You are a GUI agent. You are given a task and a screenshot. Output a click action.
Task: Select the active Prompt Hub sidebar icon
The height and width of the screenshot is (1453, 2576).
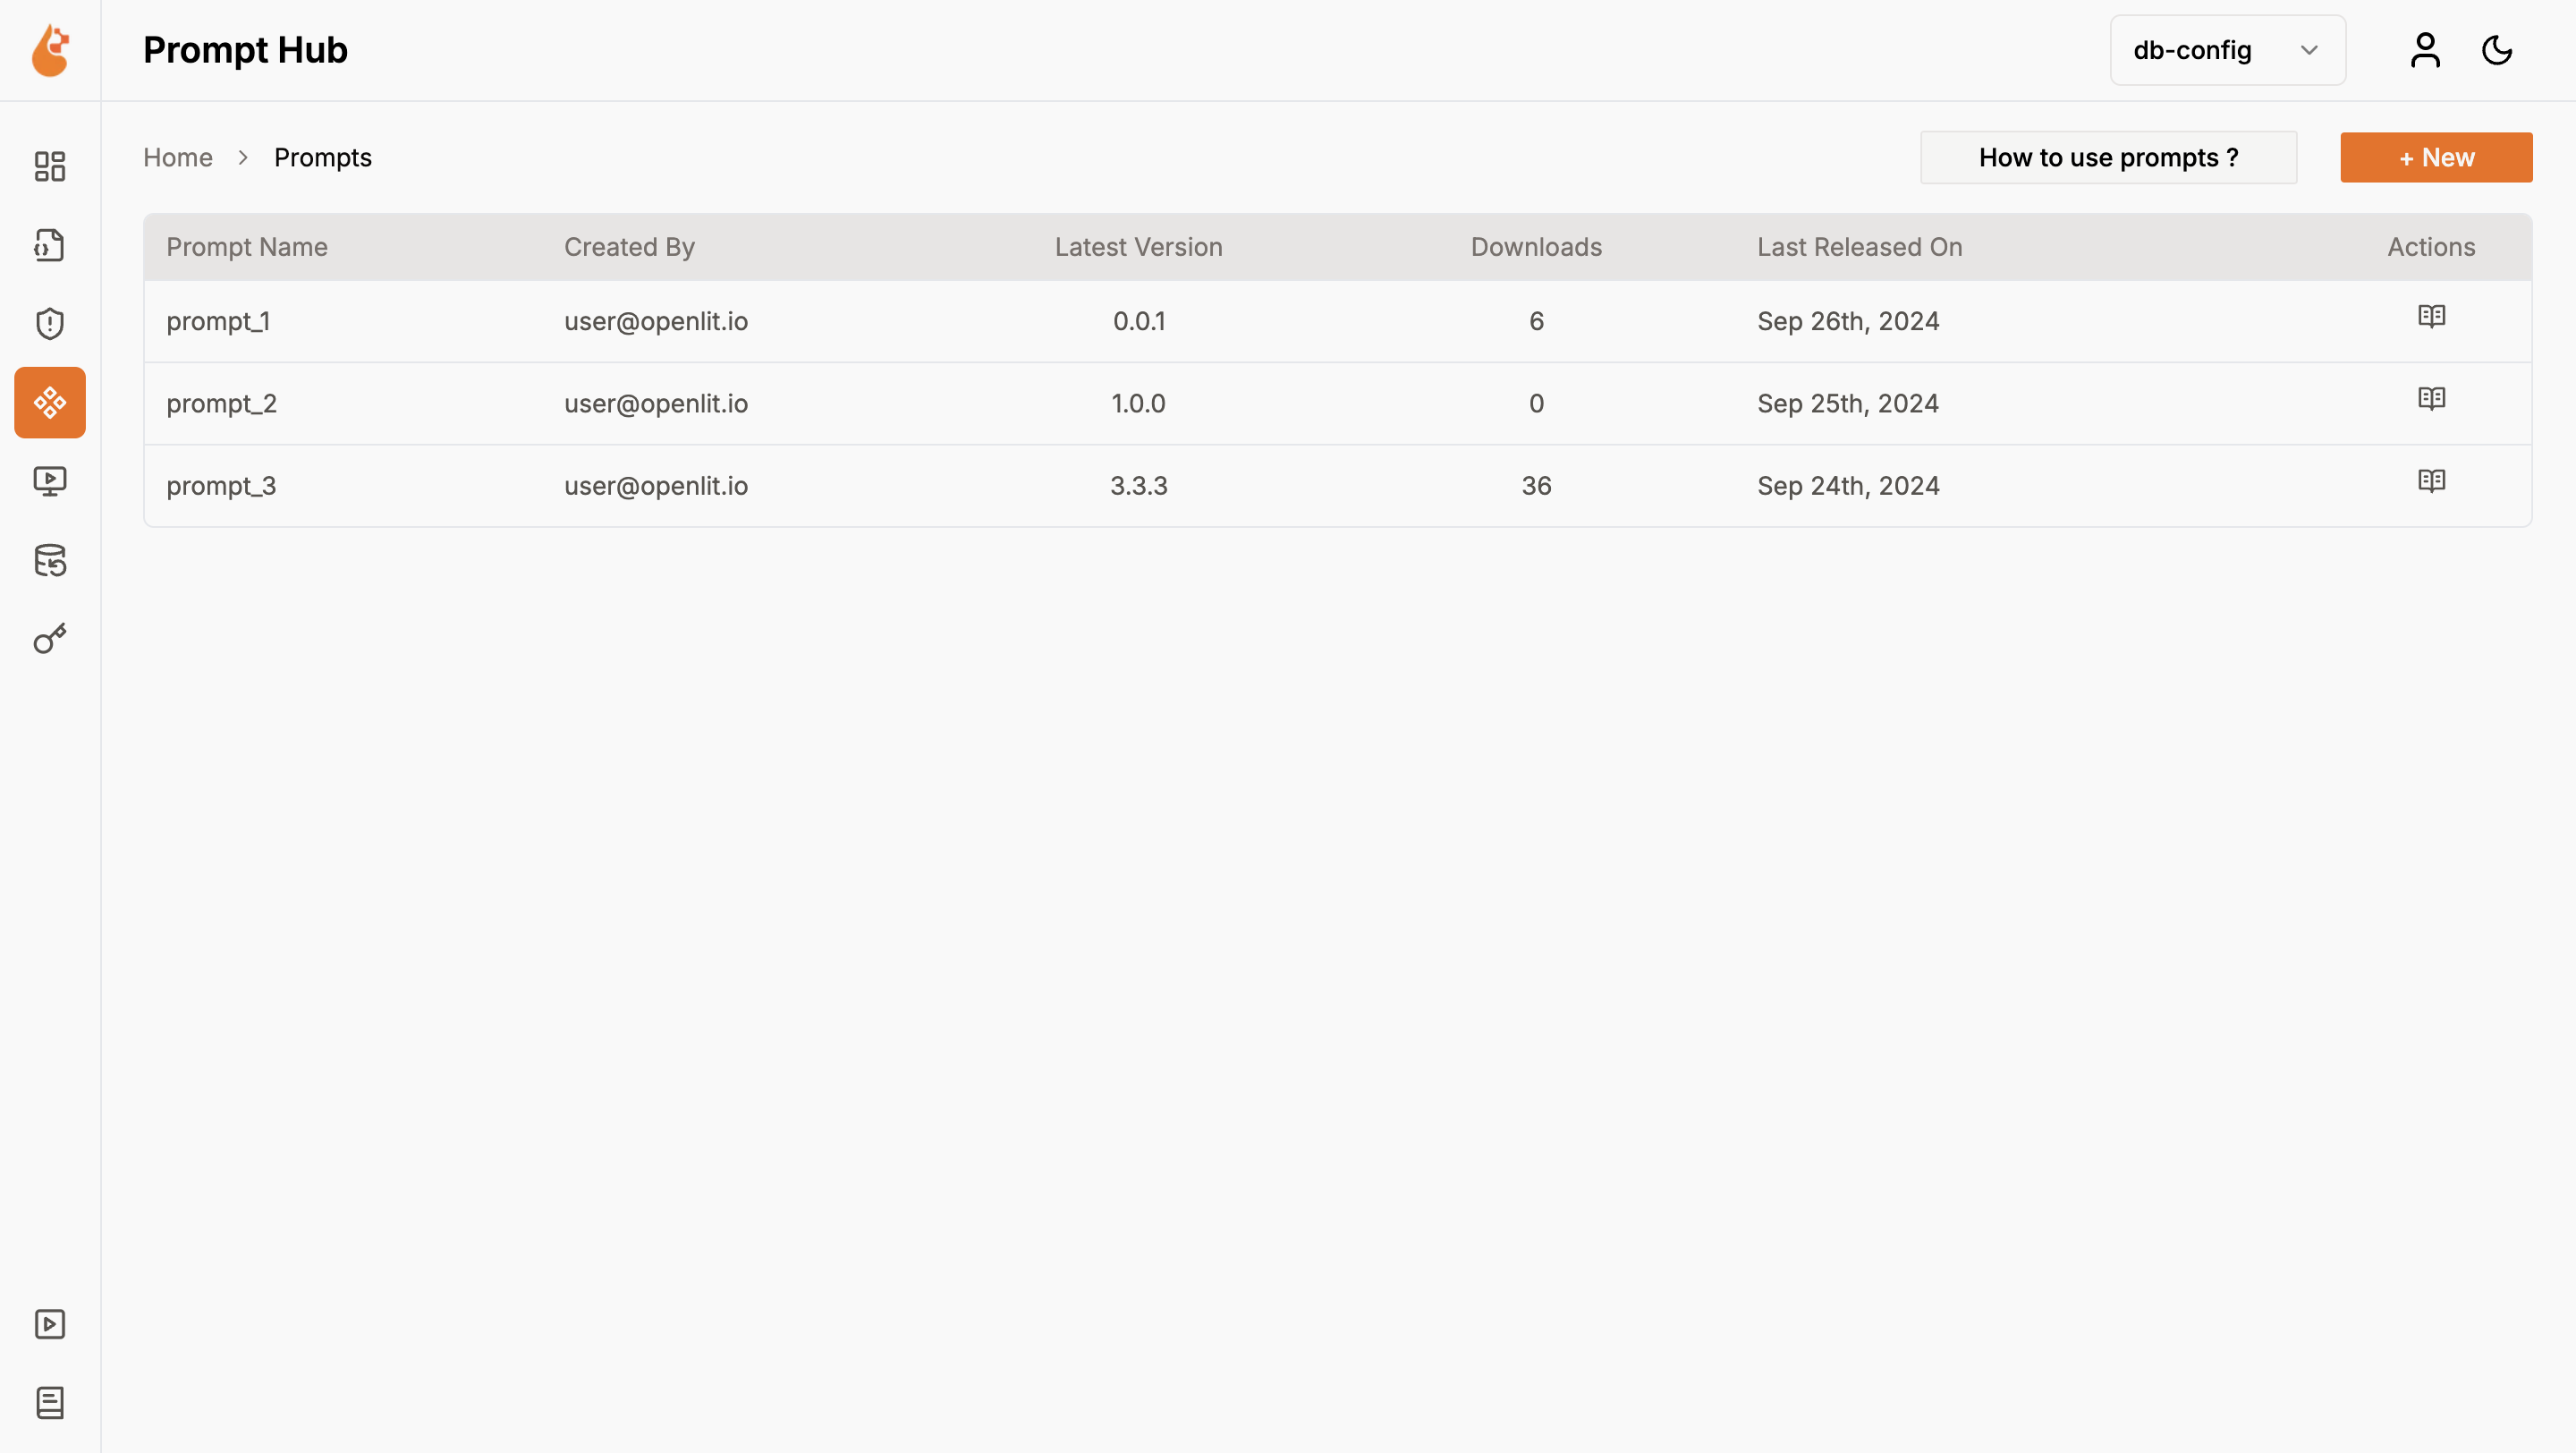(50, 403)
